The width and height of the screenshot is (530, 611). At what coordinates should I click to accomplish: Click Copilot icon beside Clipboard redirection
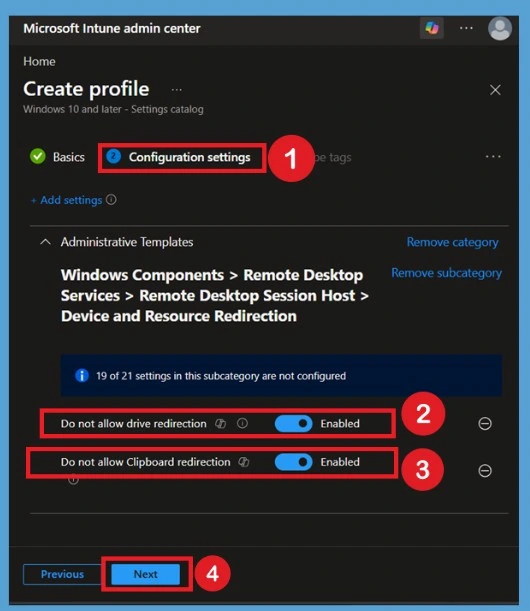pos(244,462)
